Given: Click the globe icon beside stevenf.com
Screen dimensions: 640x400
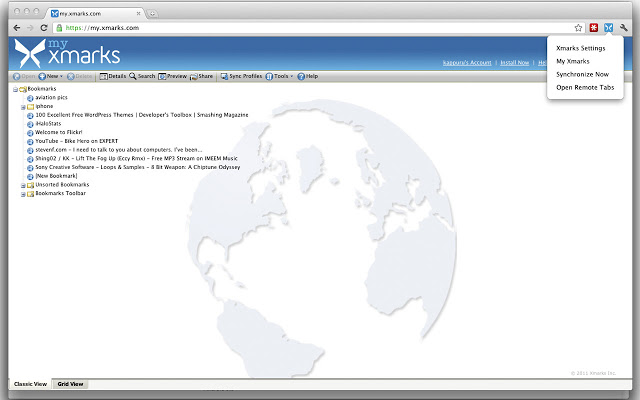Looking at the screenshot, I should coord(30,151).
